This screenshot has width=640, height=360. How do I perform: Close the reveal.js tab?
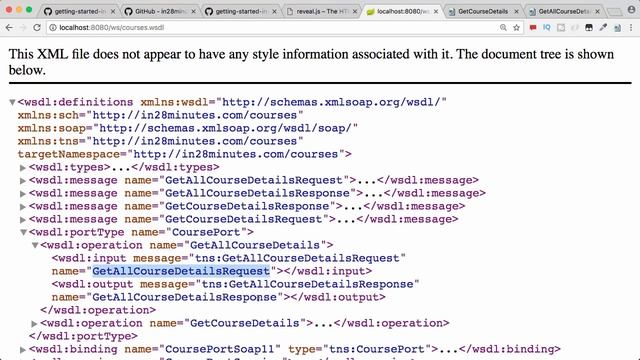click(x=355, y=11)
